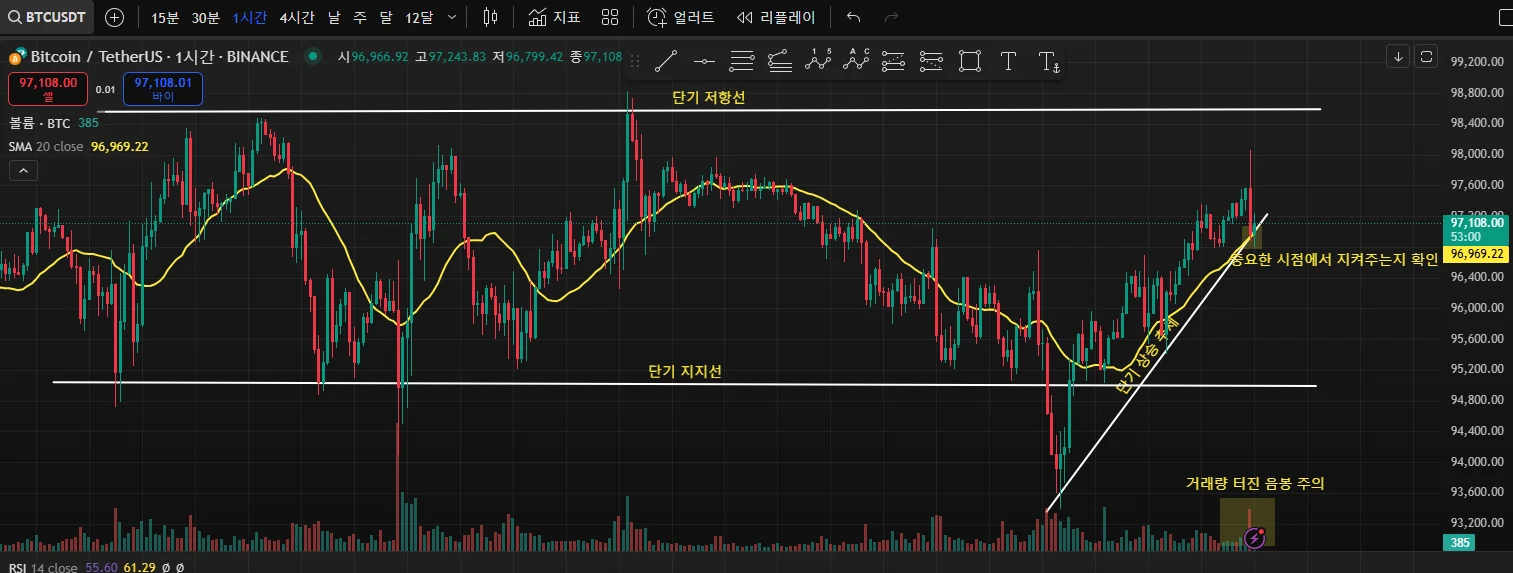Select the Fib retracement tool
The image size is (1513, 573).
tap(742, 62)
